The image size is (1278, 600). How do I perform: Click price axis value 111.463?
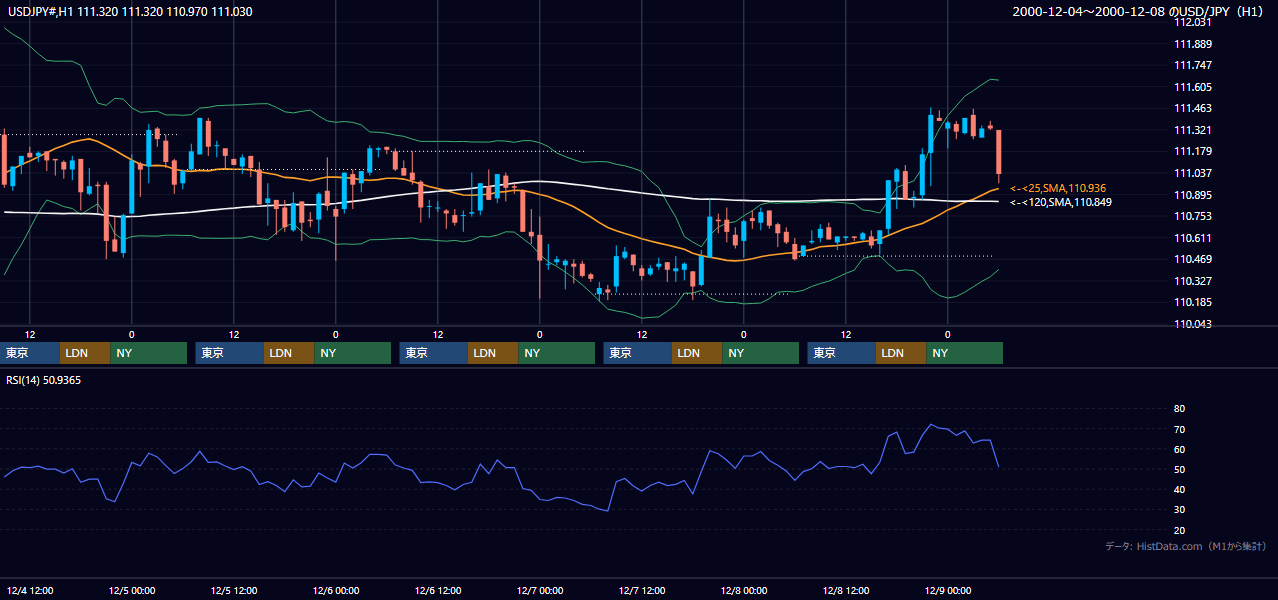(1193, 108)
